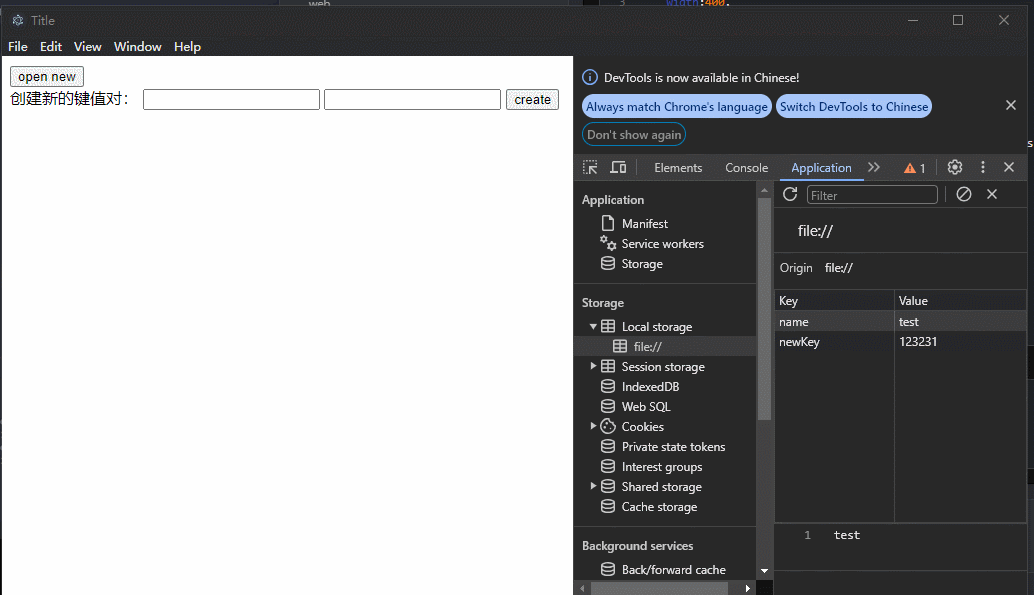Select Cookies in storage list

click(x=642, y=427)
